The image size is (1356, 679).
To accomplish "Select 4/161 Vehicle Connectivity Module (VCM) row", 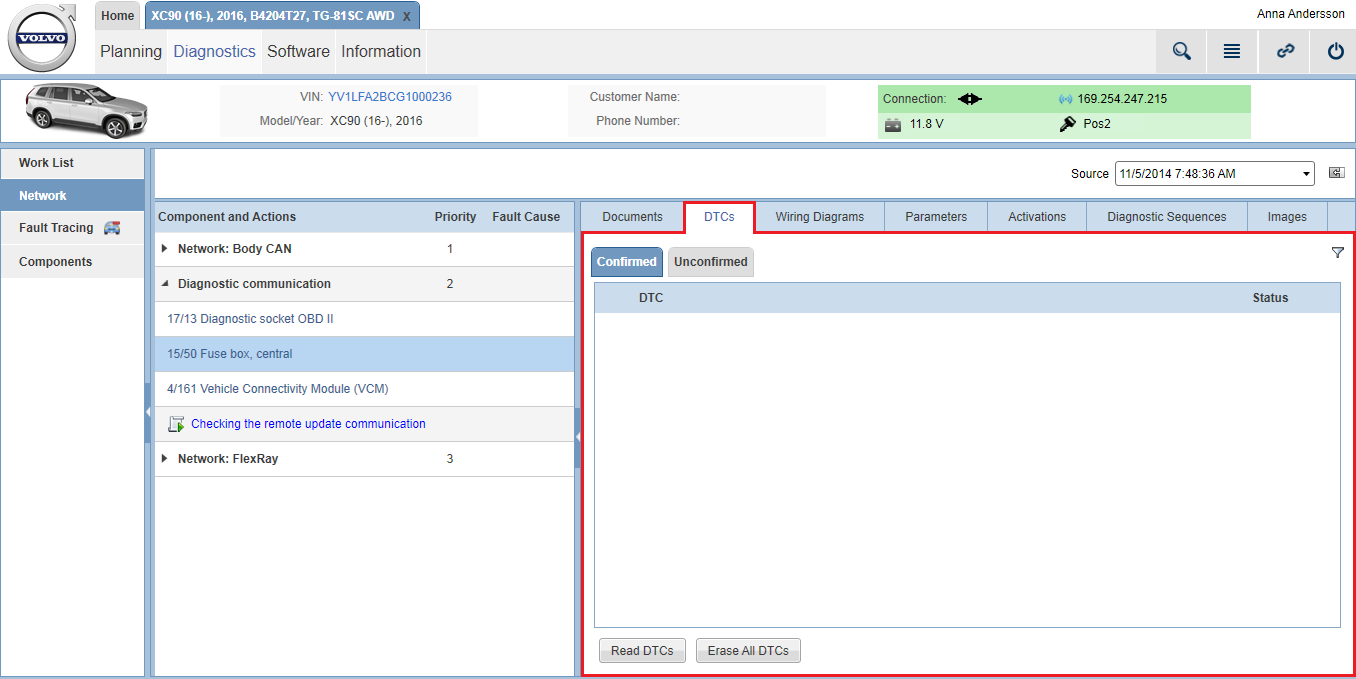I will [365, 389].
